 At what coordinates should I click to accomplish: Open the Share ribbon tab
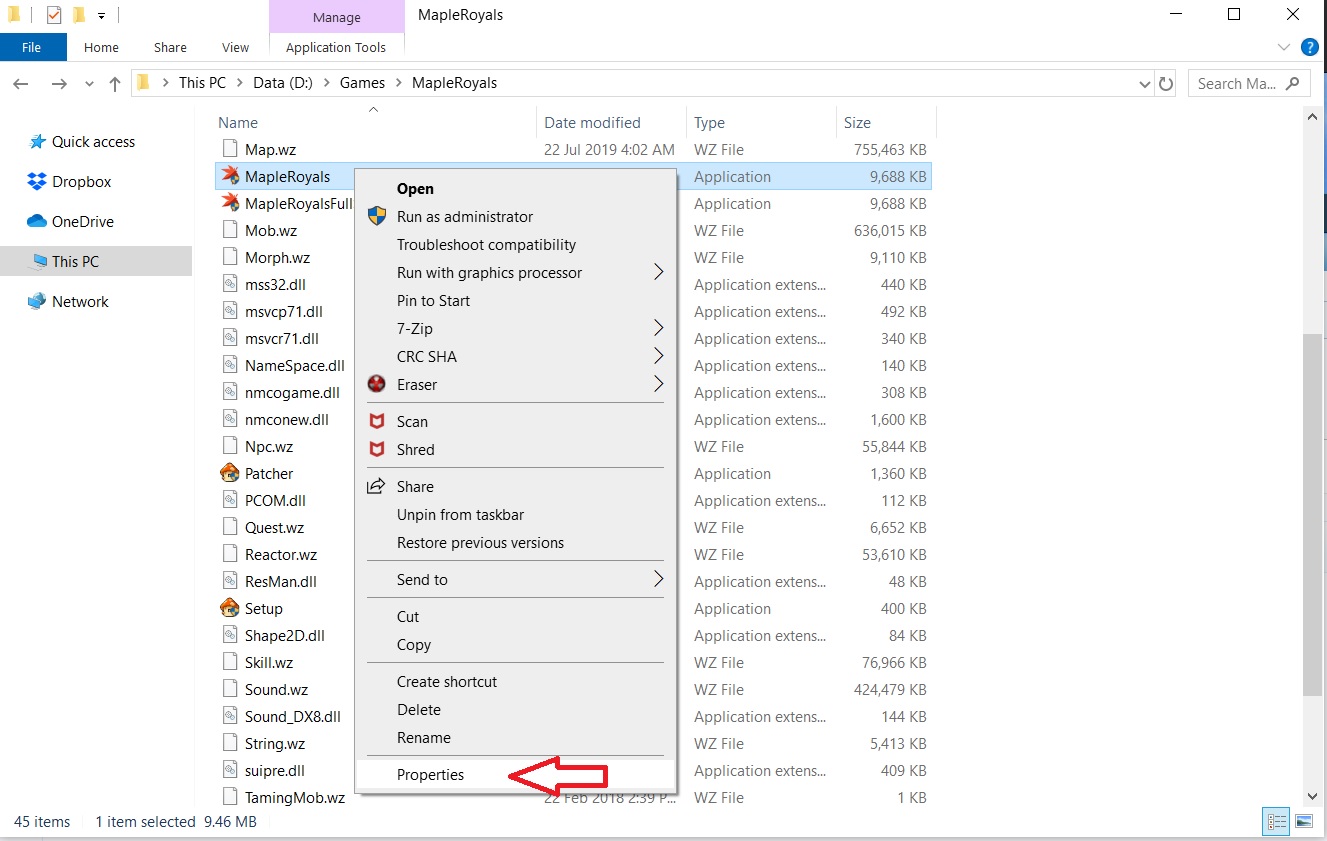click(170, 47)
